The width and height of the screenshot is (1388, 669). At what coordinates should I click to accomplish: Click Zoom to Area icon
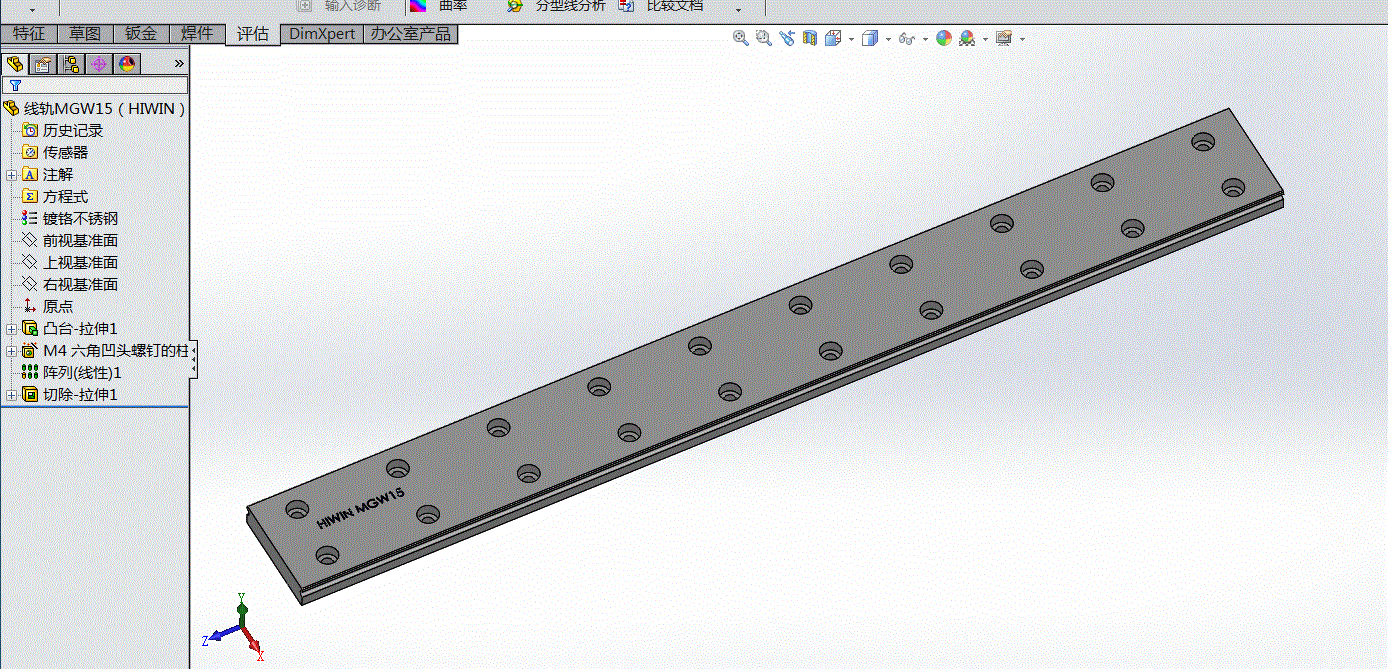(x=764, y=38)
